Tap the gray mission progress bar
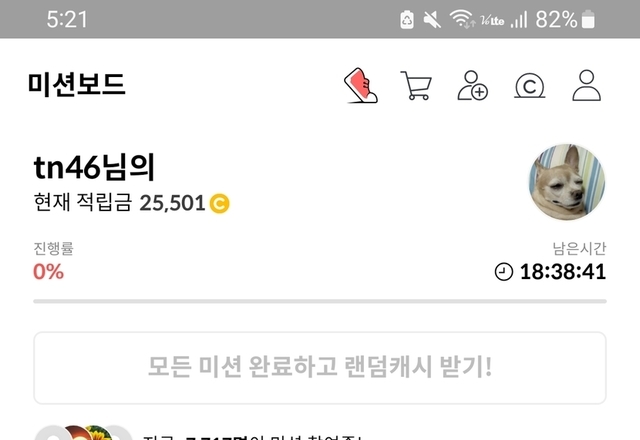Image resolution: width=640 pixels, height=440 pixels. 320,301
